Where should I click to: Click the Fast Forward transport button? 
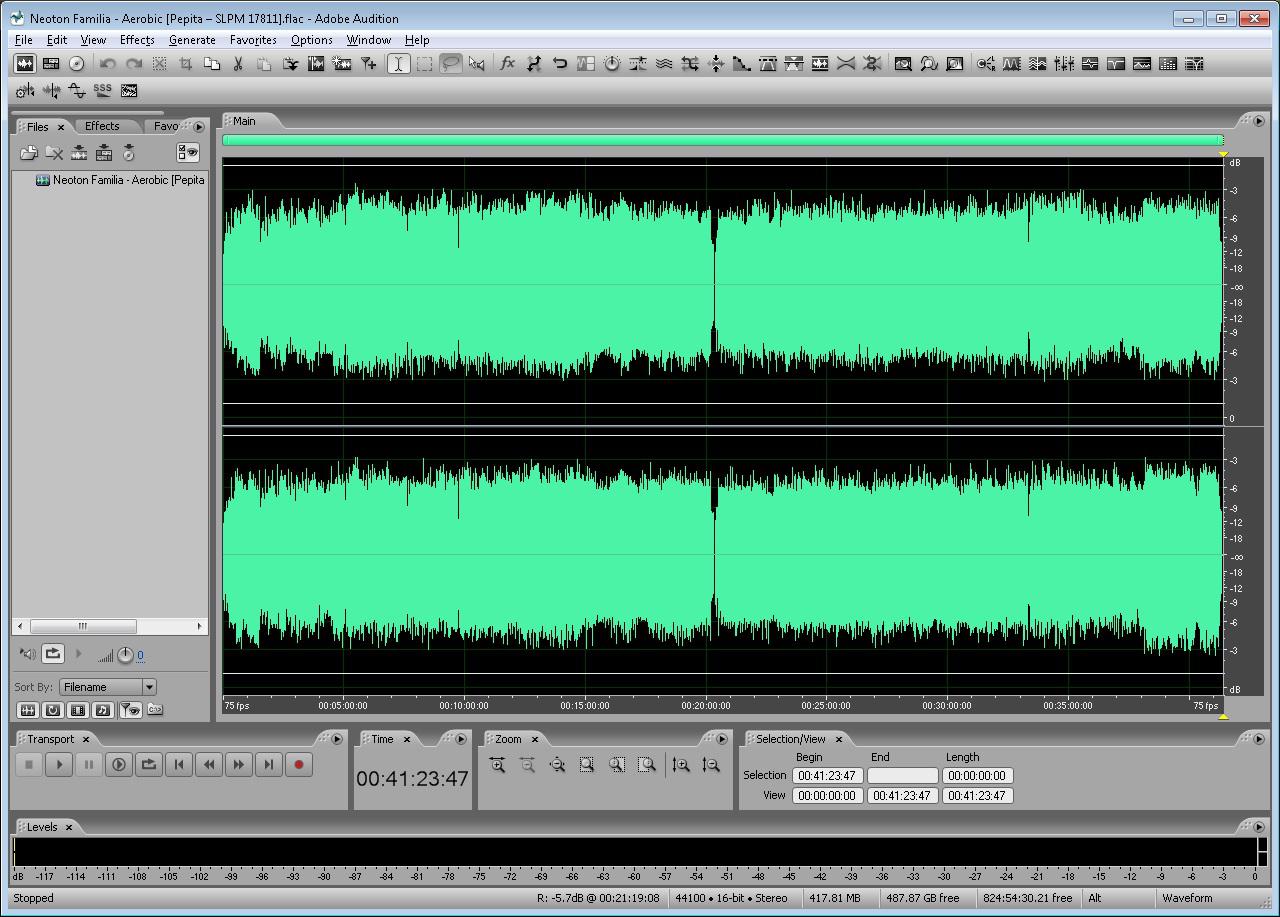(239, 765)
